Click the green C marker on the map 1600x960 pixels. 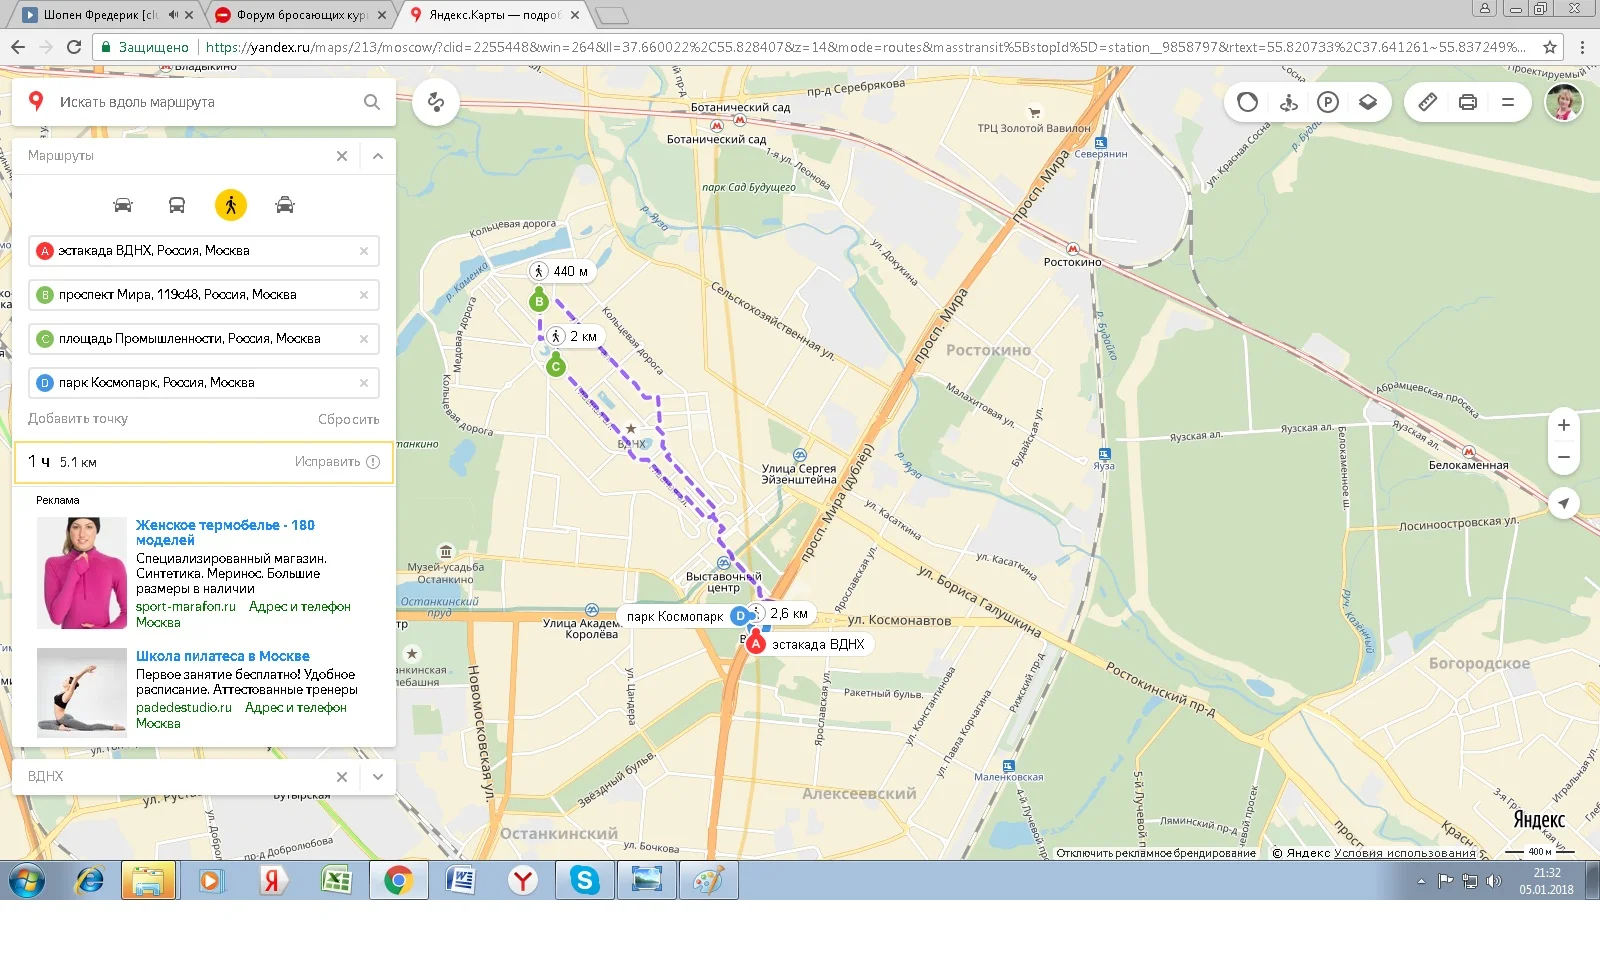(x=556, y=367)
